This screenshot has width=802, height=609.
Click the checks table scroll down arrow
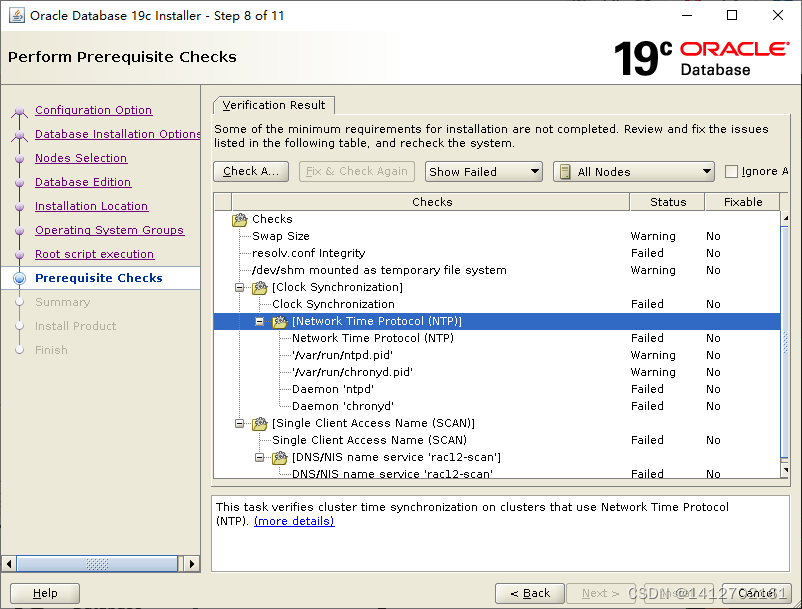pyautogui.click(x=785, y=469)
